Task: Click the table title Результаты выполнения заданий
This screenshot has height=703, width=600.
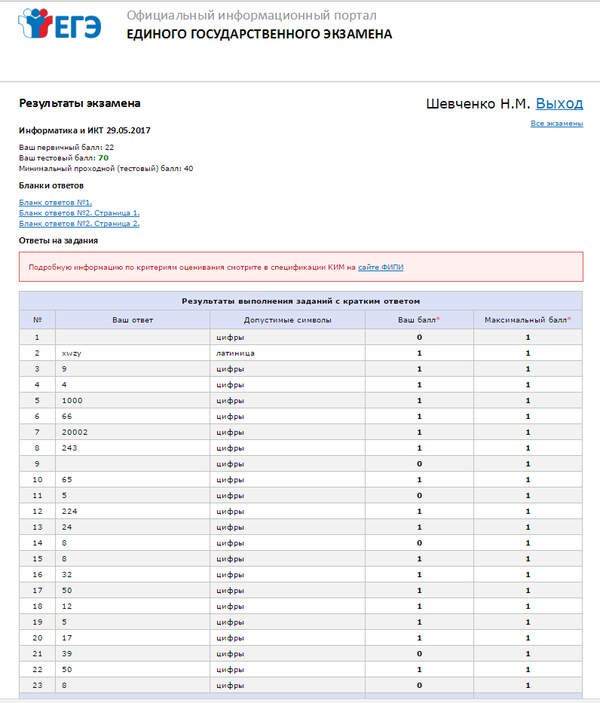Action: pos(300,301)
